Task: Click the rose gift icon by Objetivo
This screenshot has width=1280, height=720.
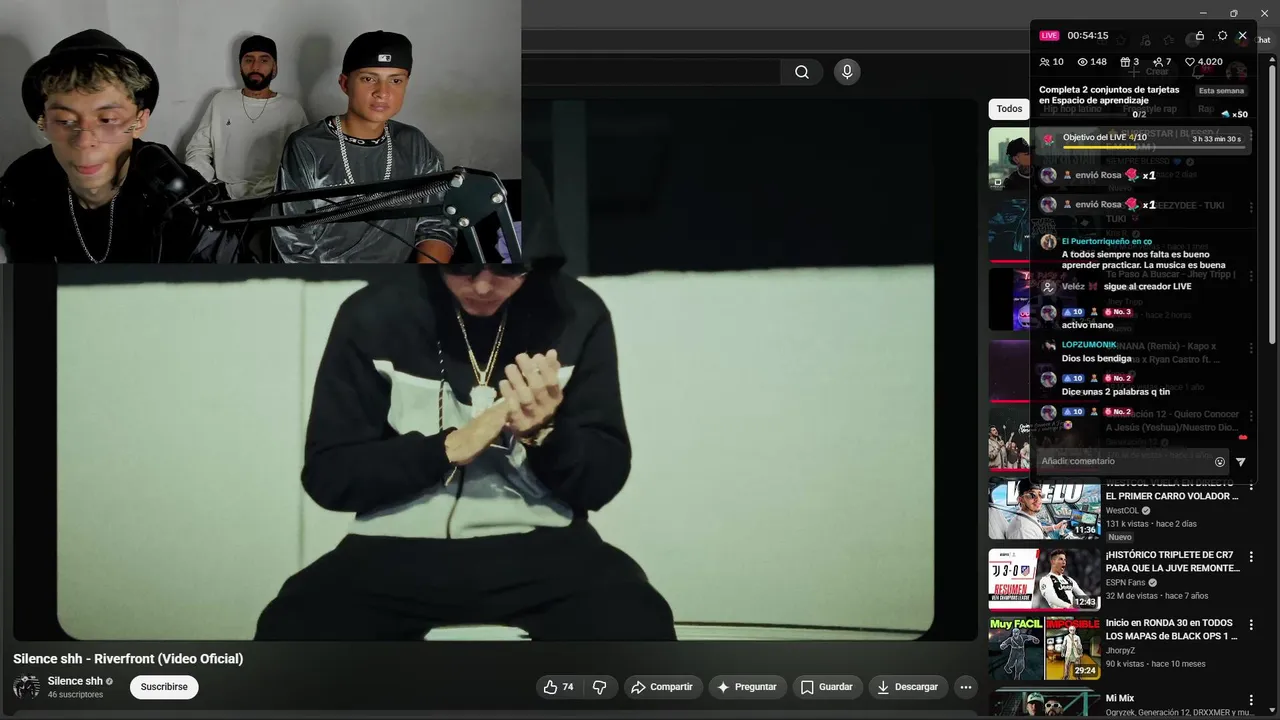Action: (1049, 140)
